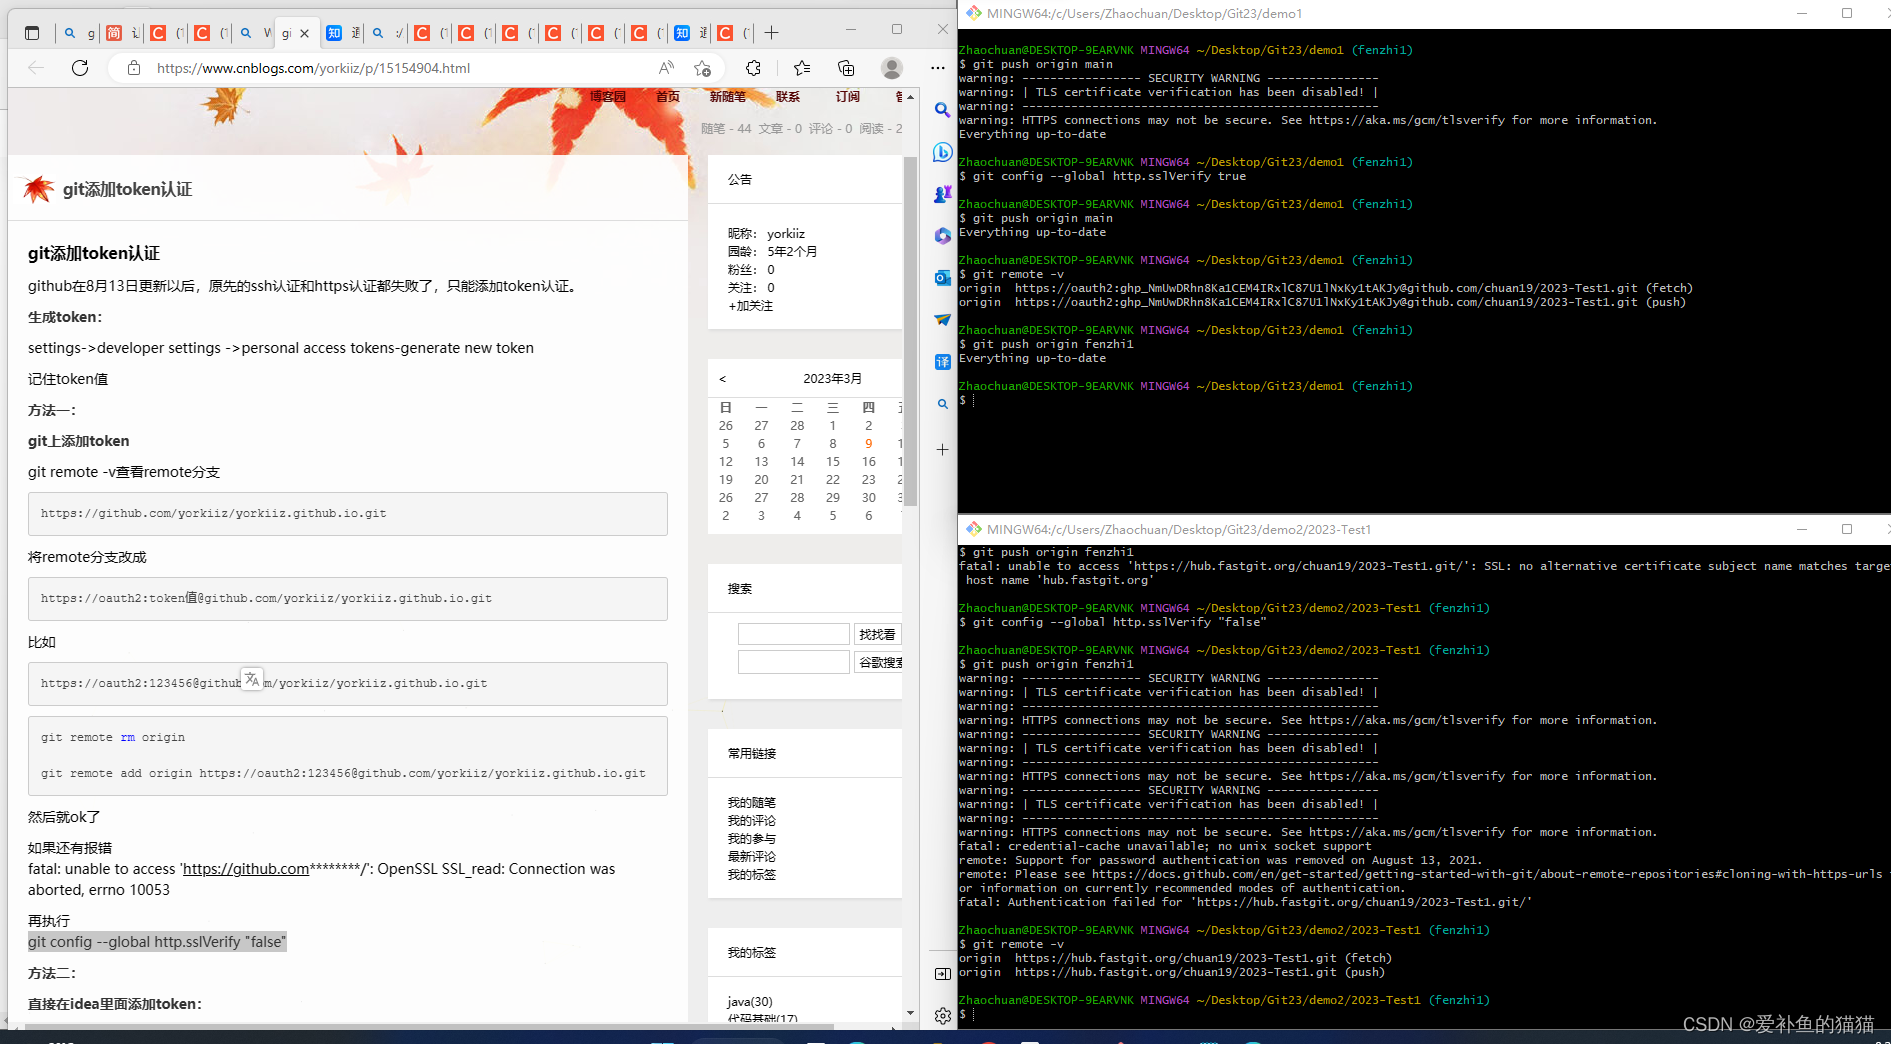Go back in the browser
Image resolution: width=1891 pixels, height=1044 pixels.
(x=36, y=68)
